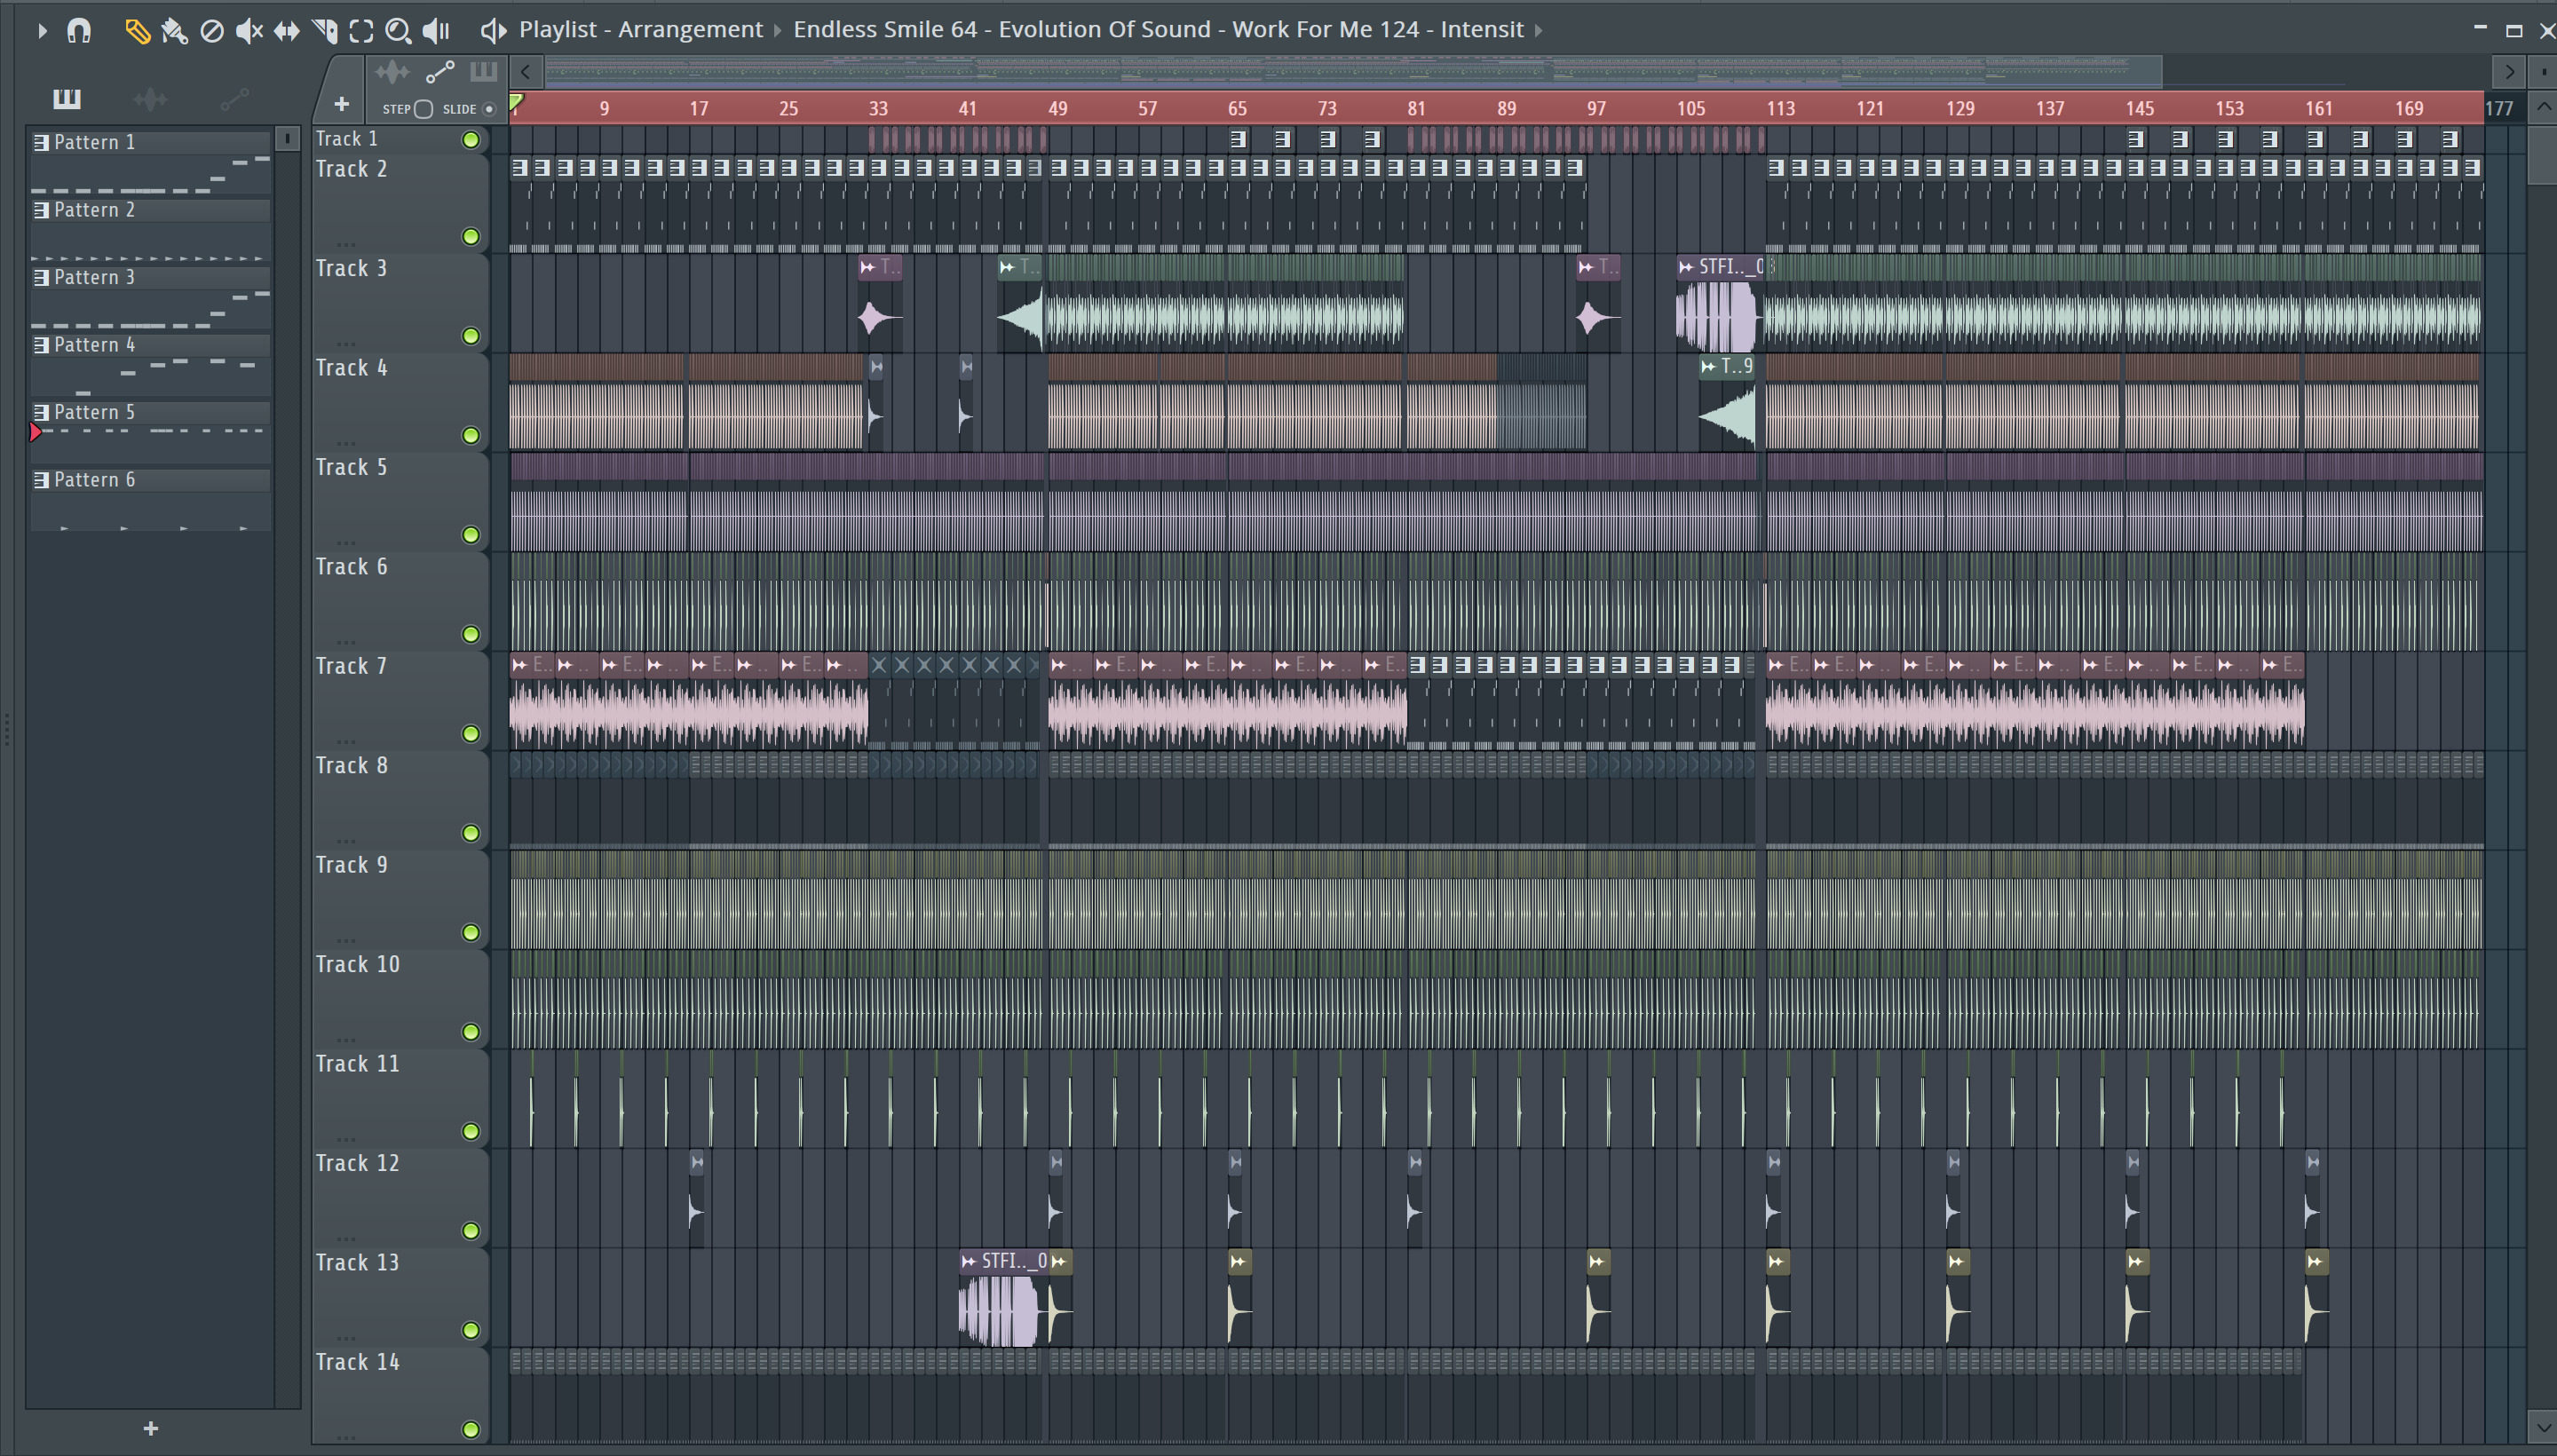
Task: Click the speaker icon before Playlist title
Action: click(x=493, y=30)
